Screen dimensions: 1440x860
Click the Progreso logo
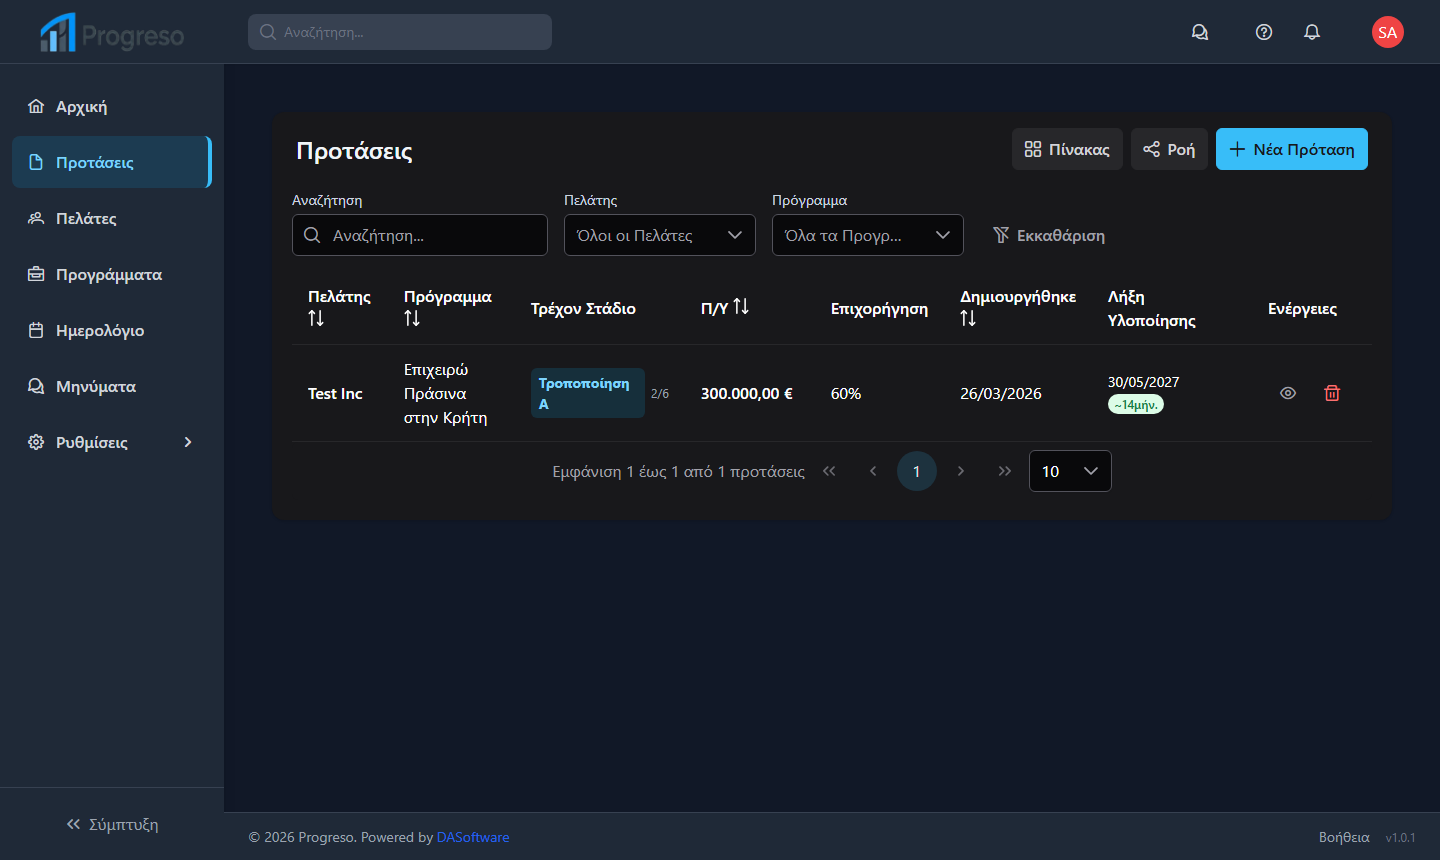point(112,33)
